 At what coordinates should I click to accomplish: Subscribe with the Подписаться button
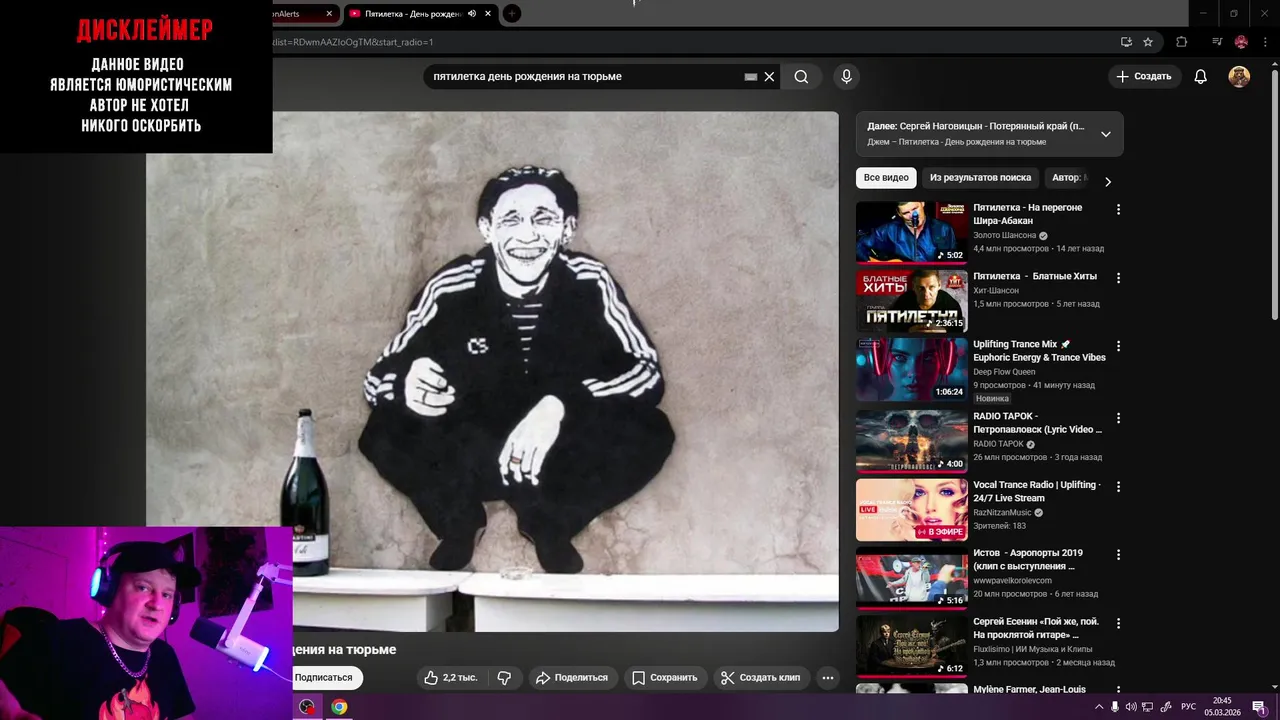pyautogui.click(x=324, y=678)
